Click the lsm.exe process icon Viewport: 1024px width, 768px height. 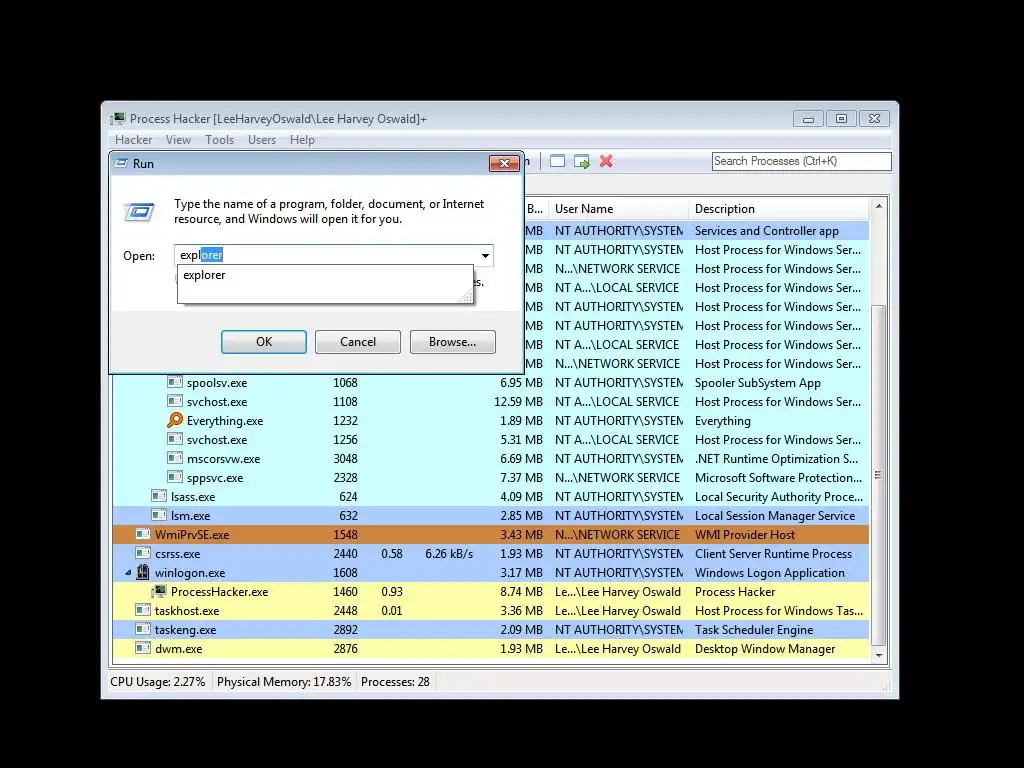click(159, 515)
